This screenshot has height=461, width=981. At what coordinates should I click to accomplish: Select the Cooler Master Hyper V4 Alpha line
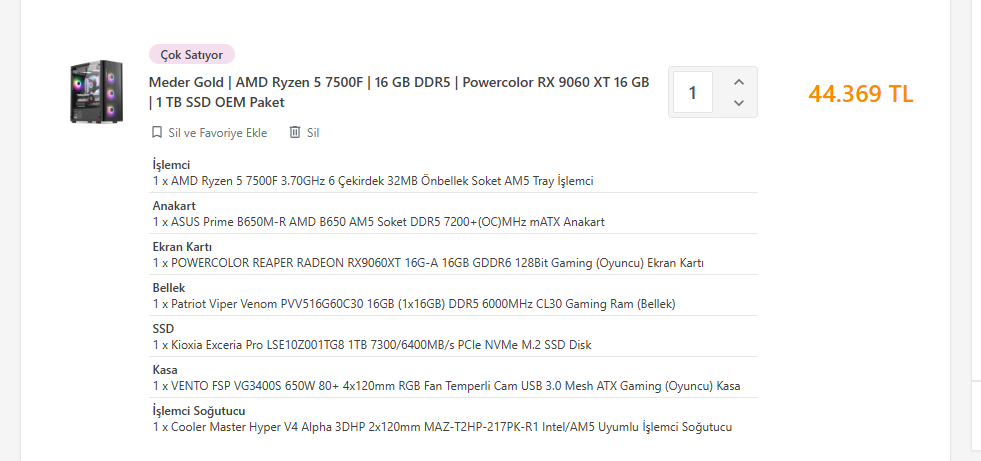click(x=442, y=427)
